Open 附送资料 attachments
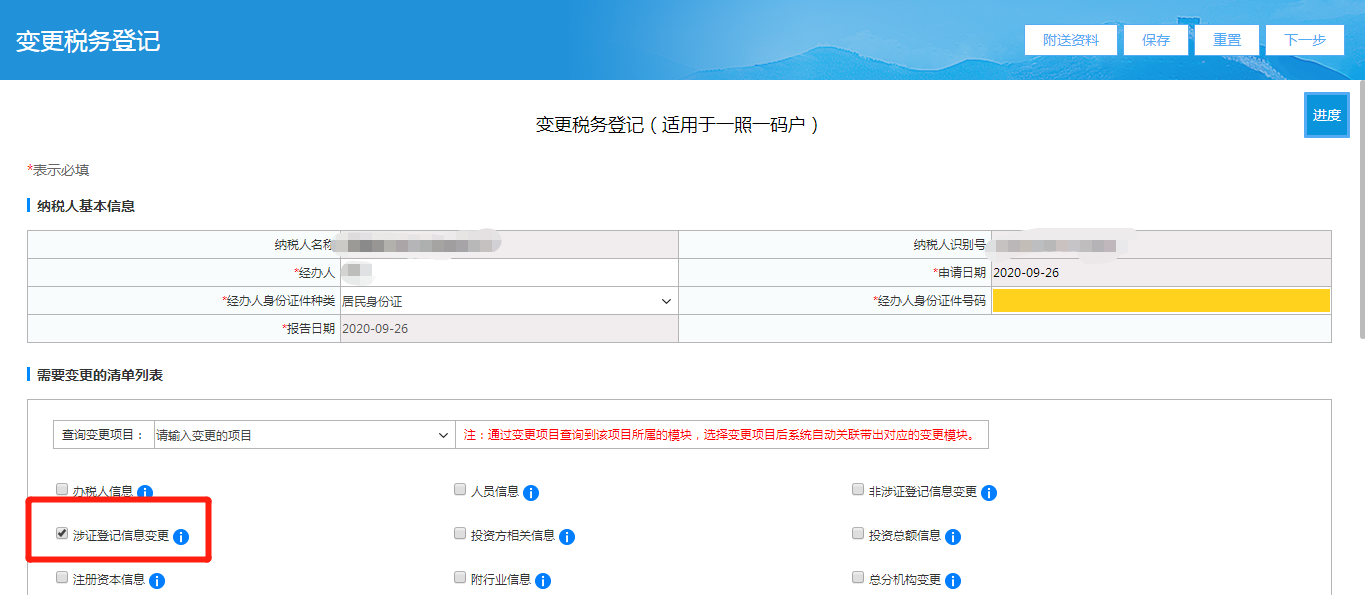This screenshot has width=1365, height=595. 1070,40
